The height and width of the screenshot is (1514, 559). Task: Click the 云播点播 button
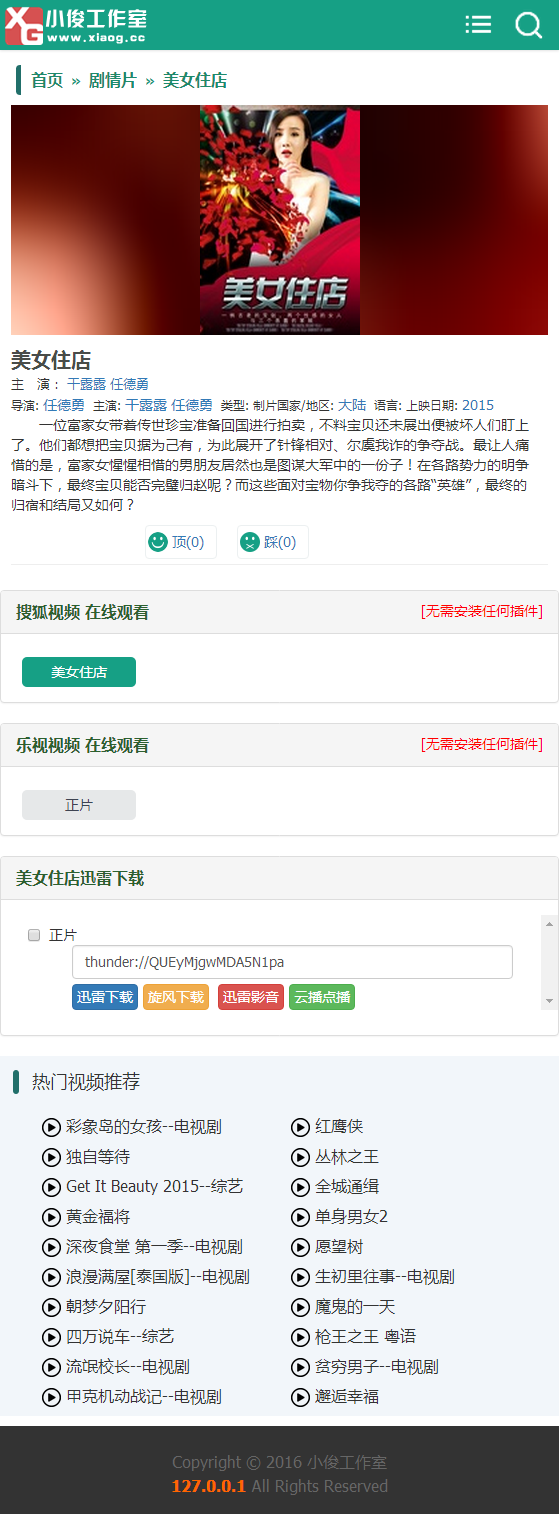[x=322, y=997]
